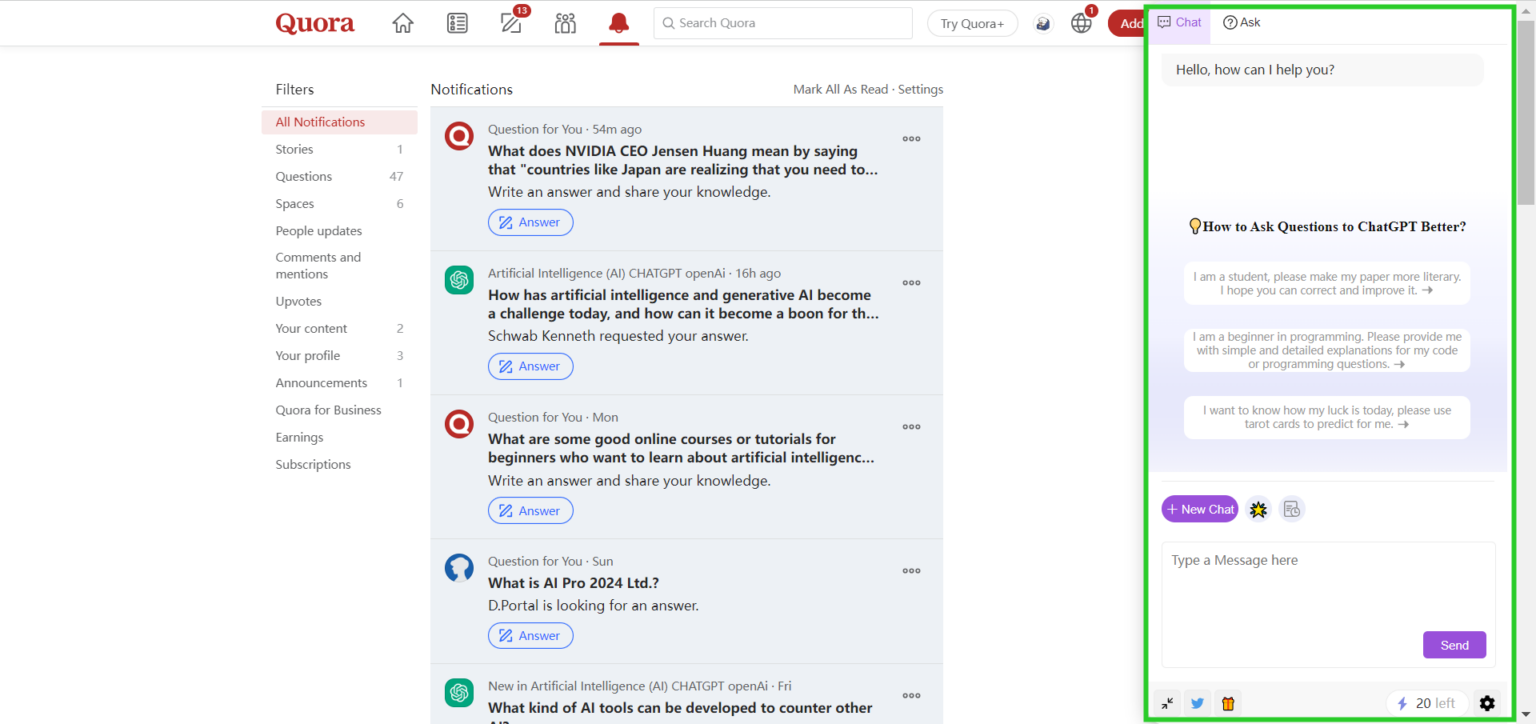Expand options menu on Jensen Huang question

pos(911,139)
